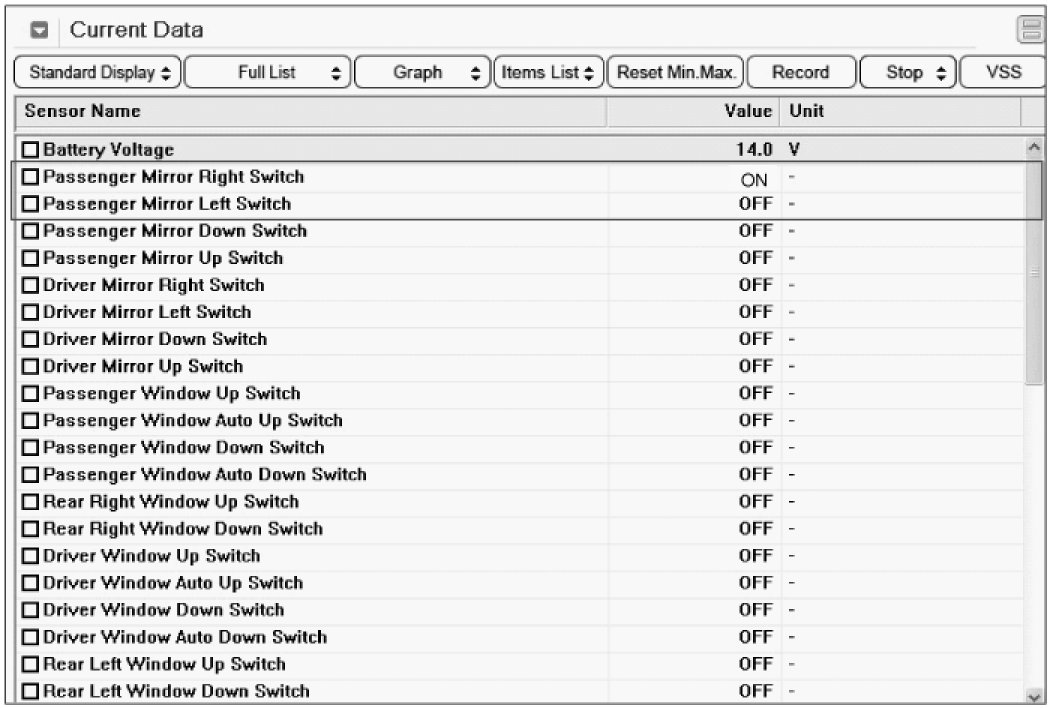The height and width of the screenshot is (708, 1050).
Task: Expand the Full List dropdown
Action: point(268,73)
